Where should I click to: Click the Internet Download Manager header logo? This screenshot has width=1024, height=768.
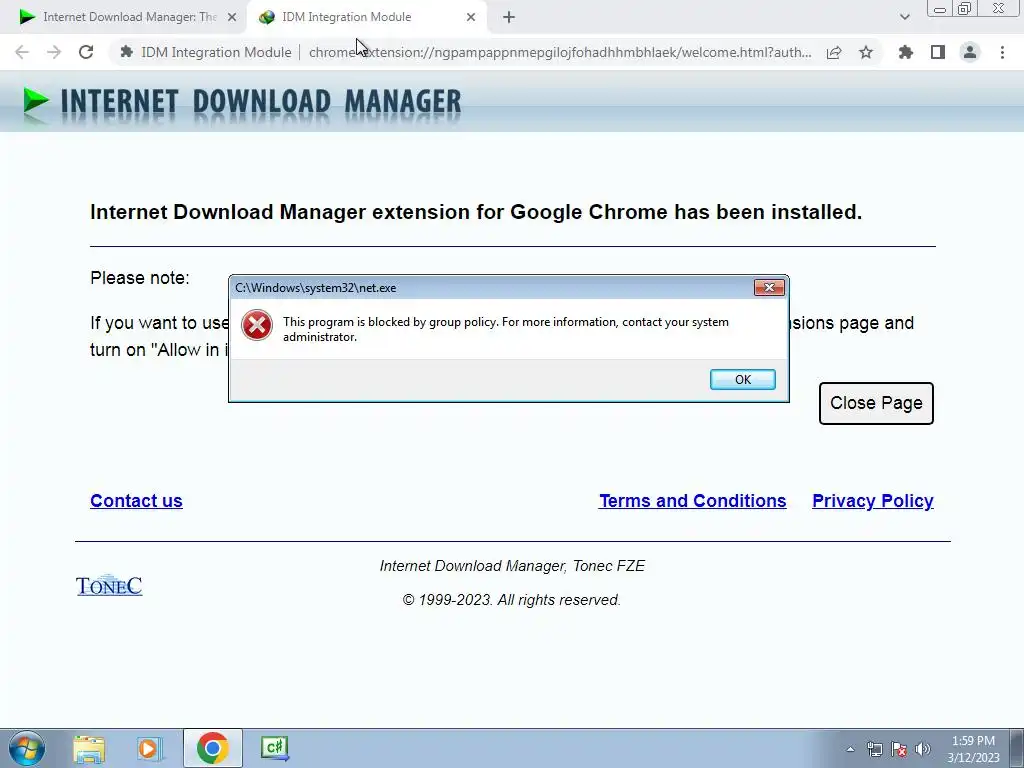pos(242,103)
